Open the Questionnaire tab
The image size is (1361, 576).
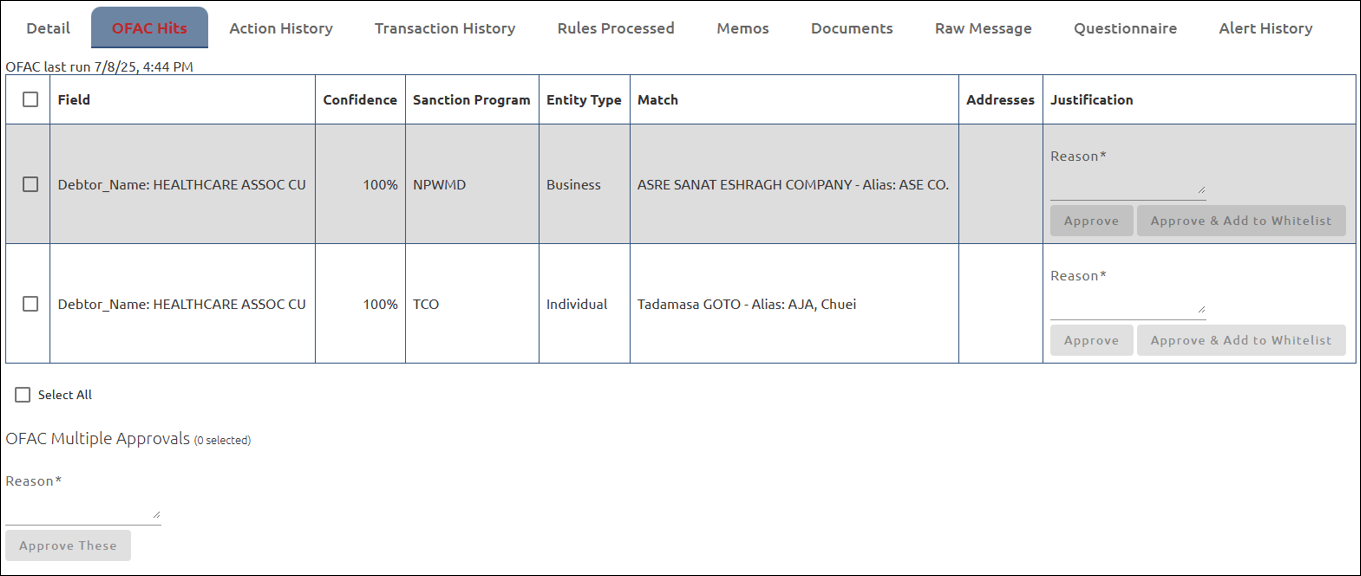pyautogui.click(x=1125, y=28)
